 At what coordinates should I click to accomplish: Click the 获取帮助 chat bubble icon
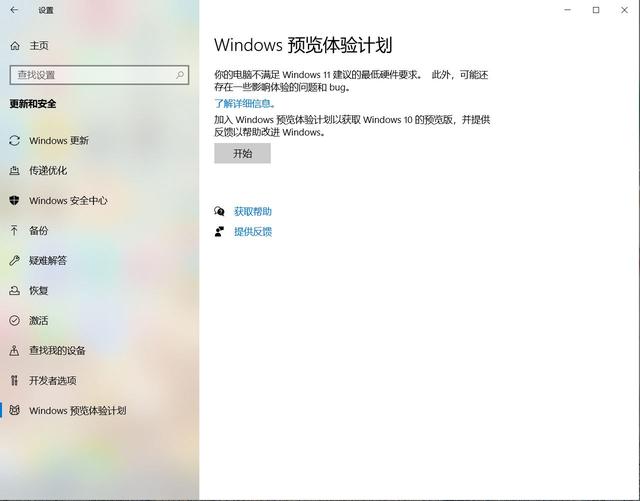(x=219, y=211)
